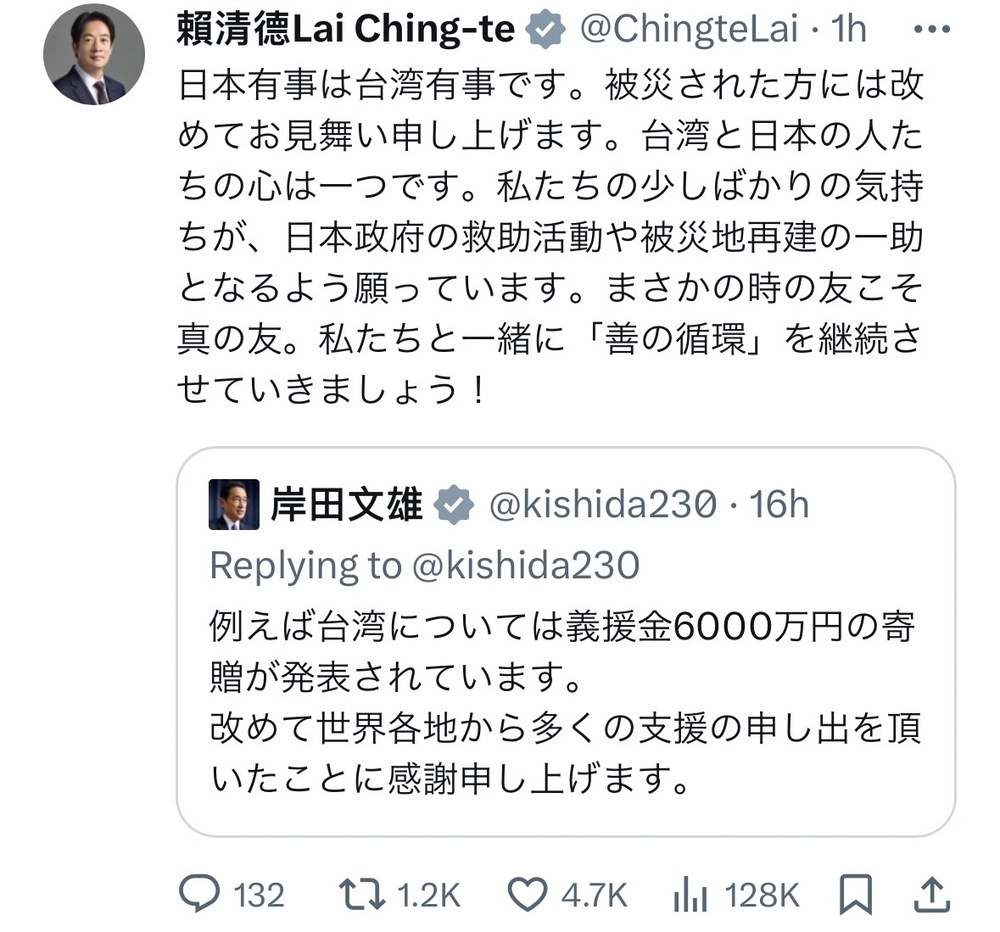Click Kishida Fumio's profile picture
1000x932 pixels.
232,504
